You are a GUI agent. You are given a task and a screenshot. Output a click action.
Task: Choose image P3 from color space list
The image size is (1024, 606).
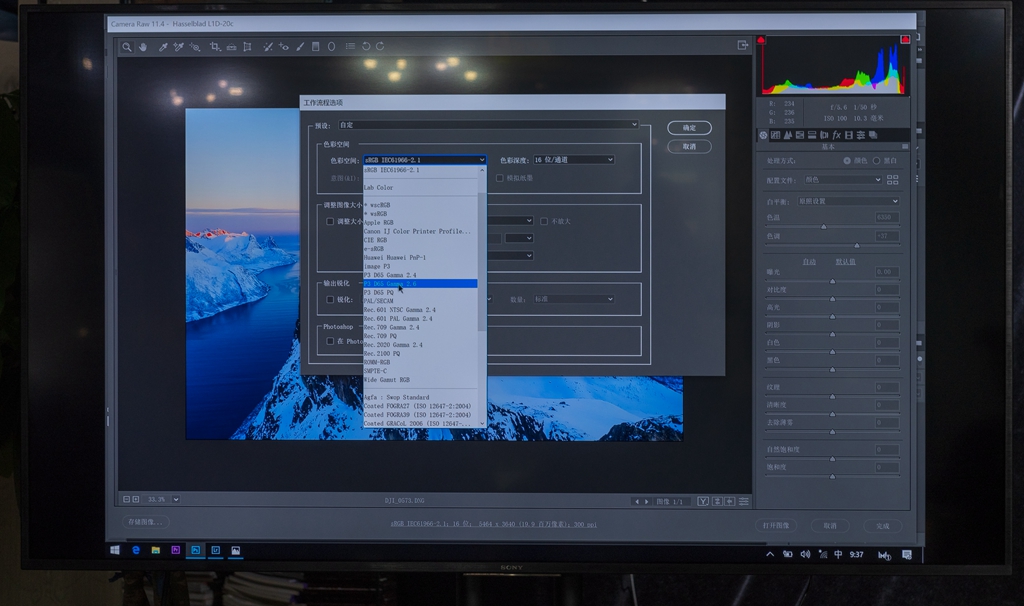click(x=377, y=266)
